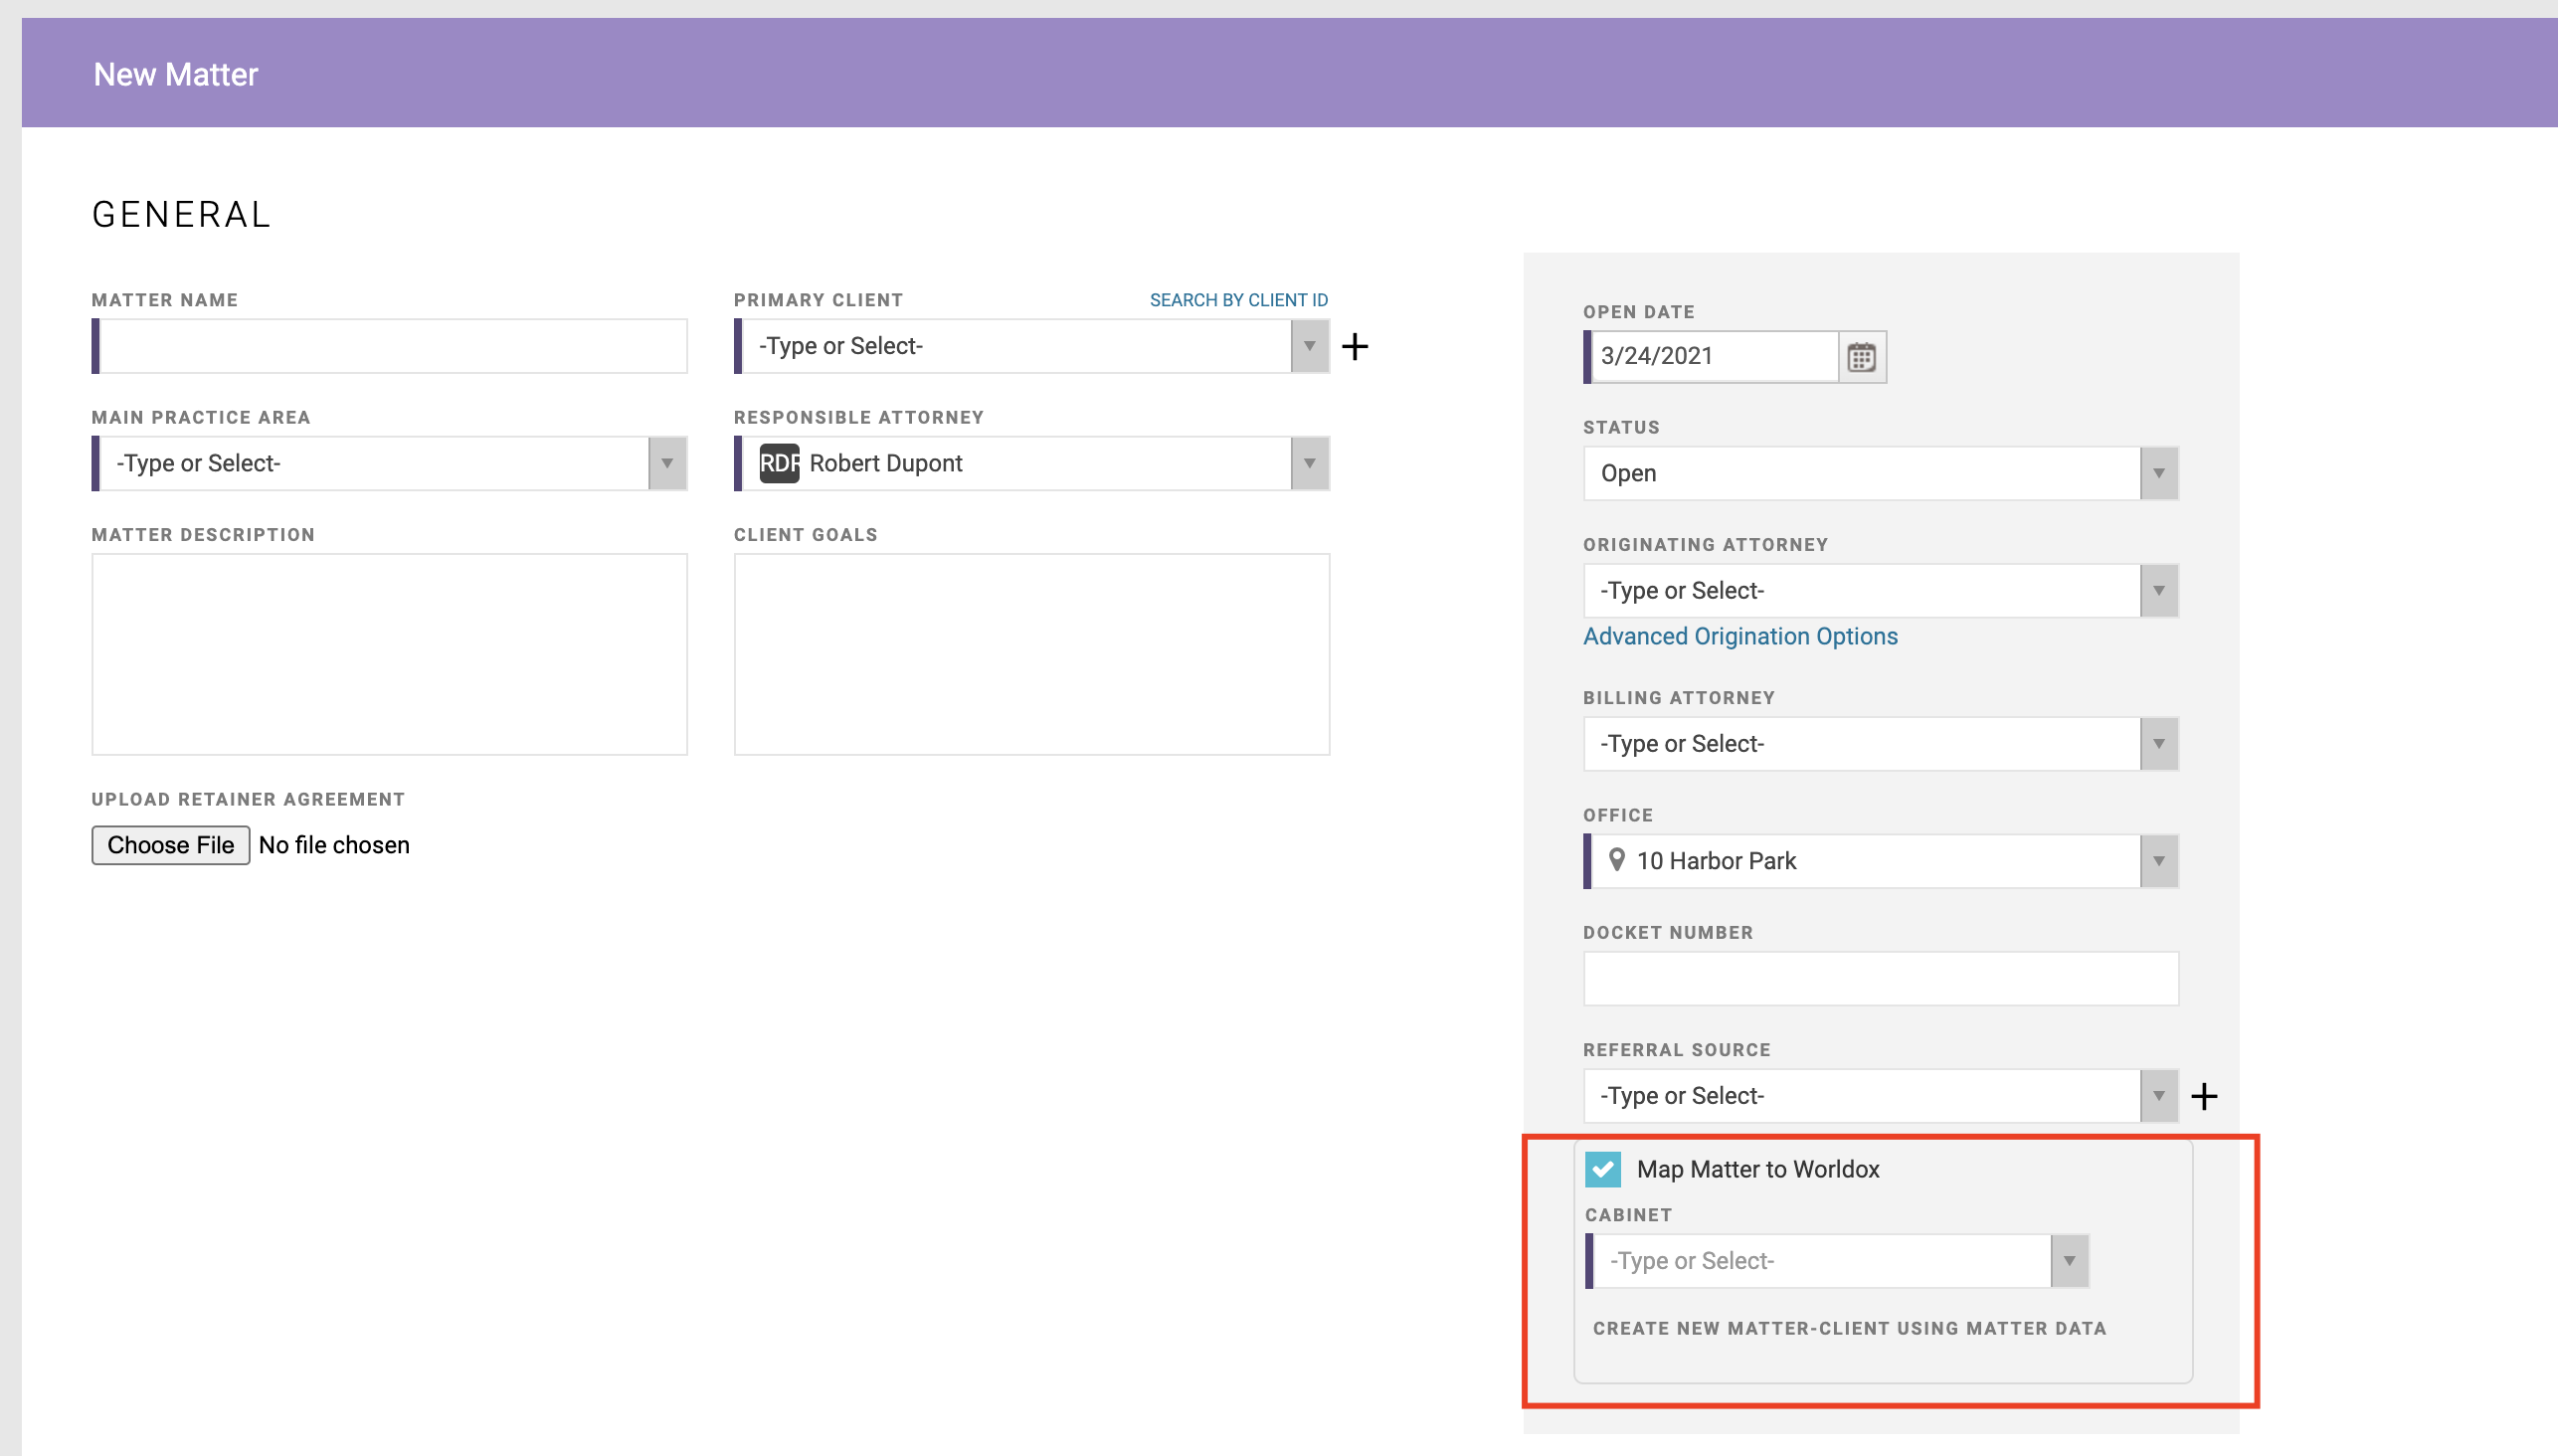Click into the Matter Name field
Viewport: 2558px width, 1456px height.
click(x=392, y=347)
